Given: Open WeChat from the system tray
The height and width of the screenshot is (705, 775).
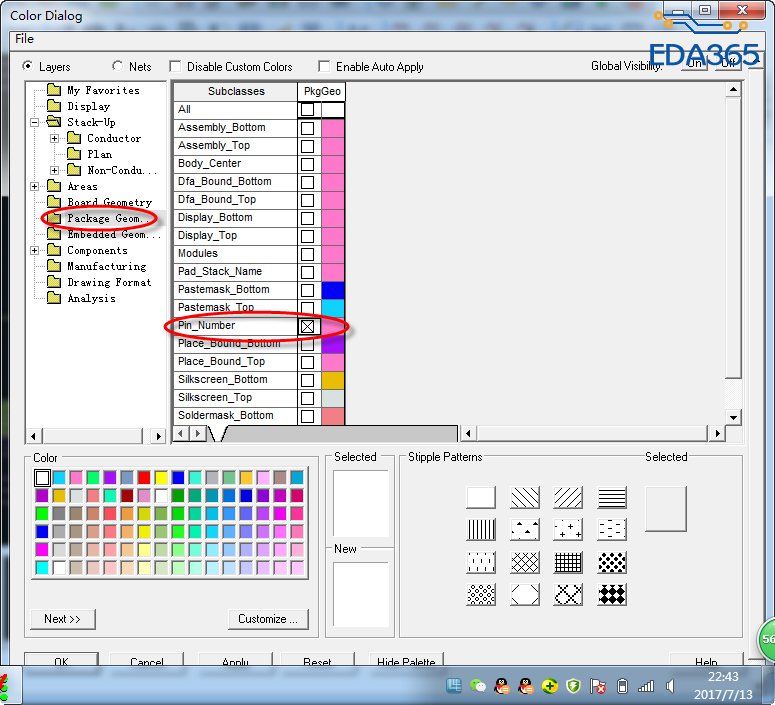Looking at the screenshot, I should (477, 686).
